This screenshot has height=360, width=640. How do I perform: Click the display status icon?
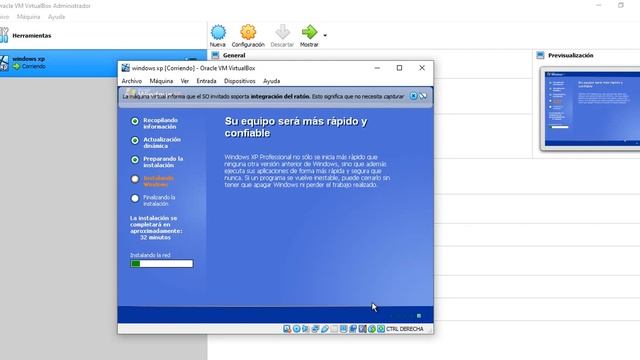pyautogui.click(x=343, y=329)
